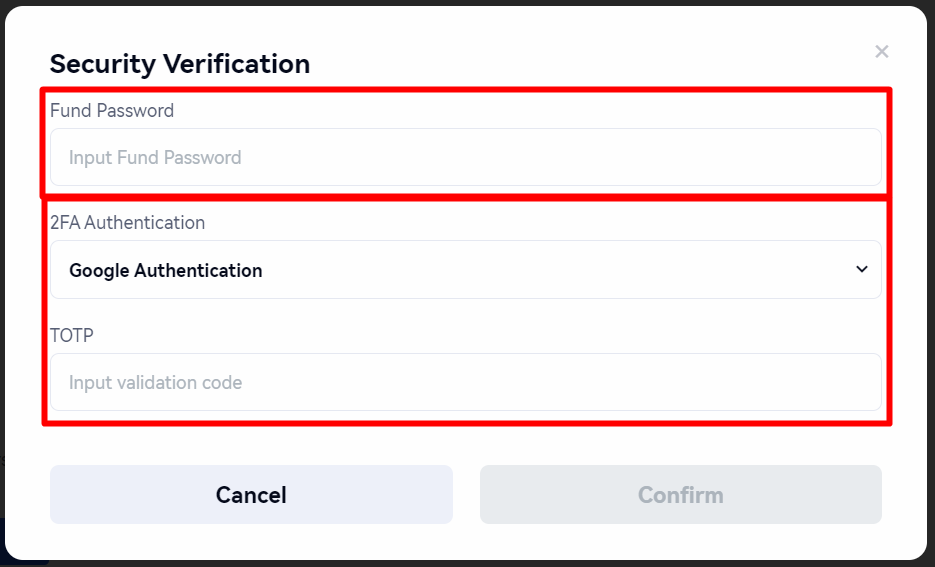Click the TOTP label

coord(71,335)
